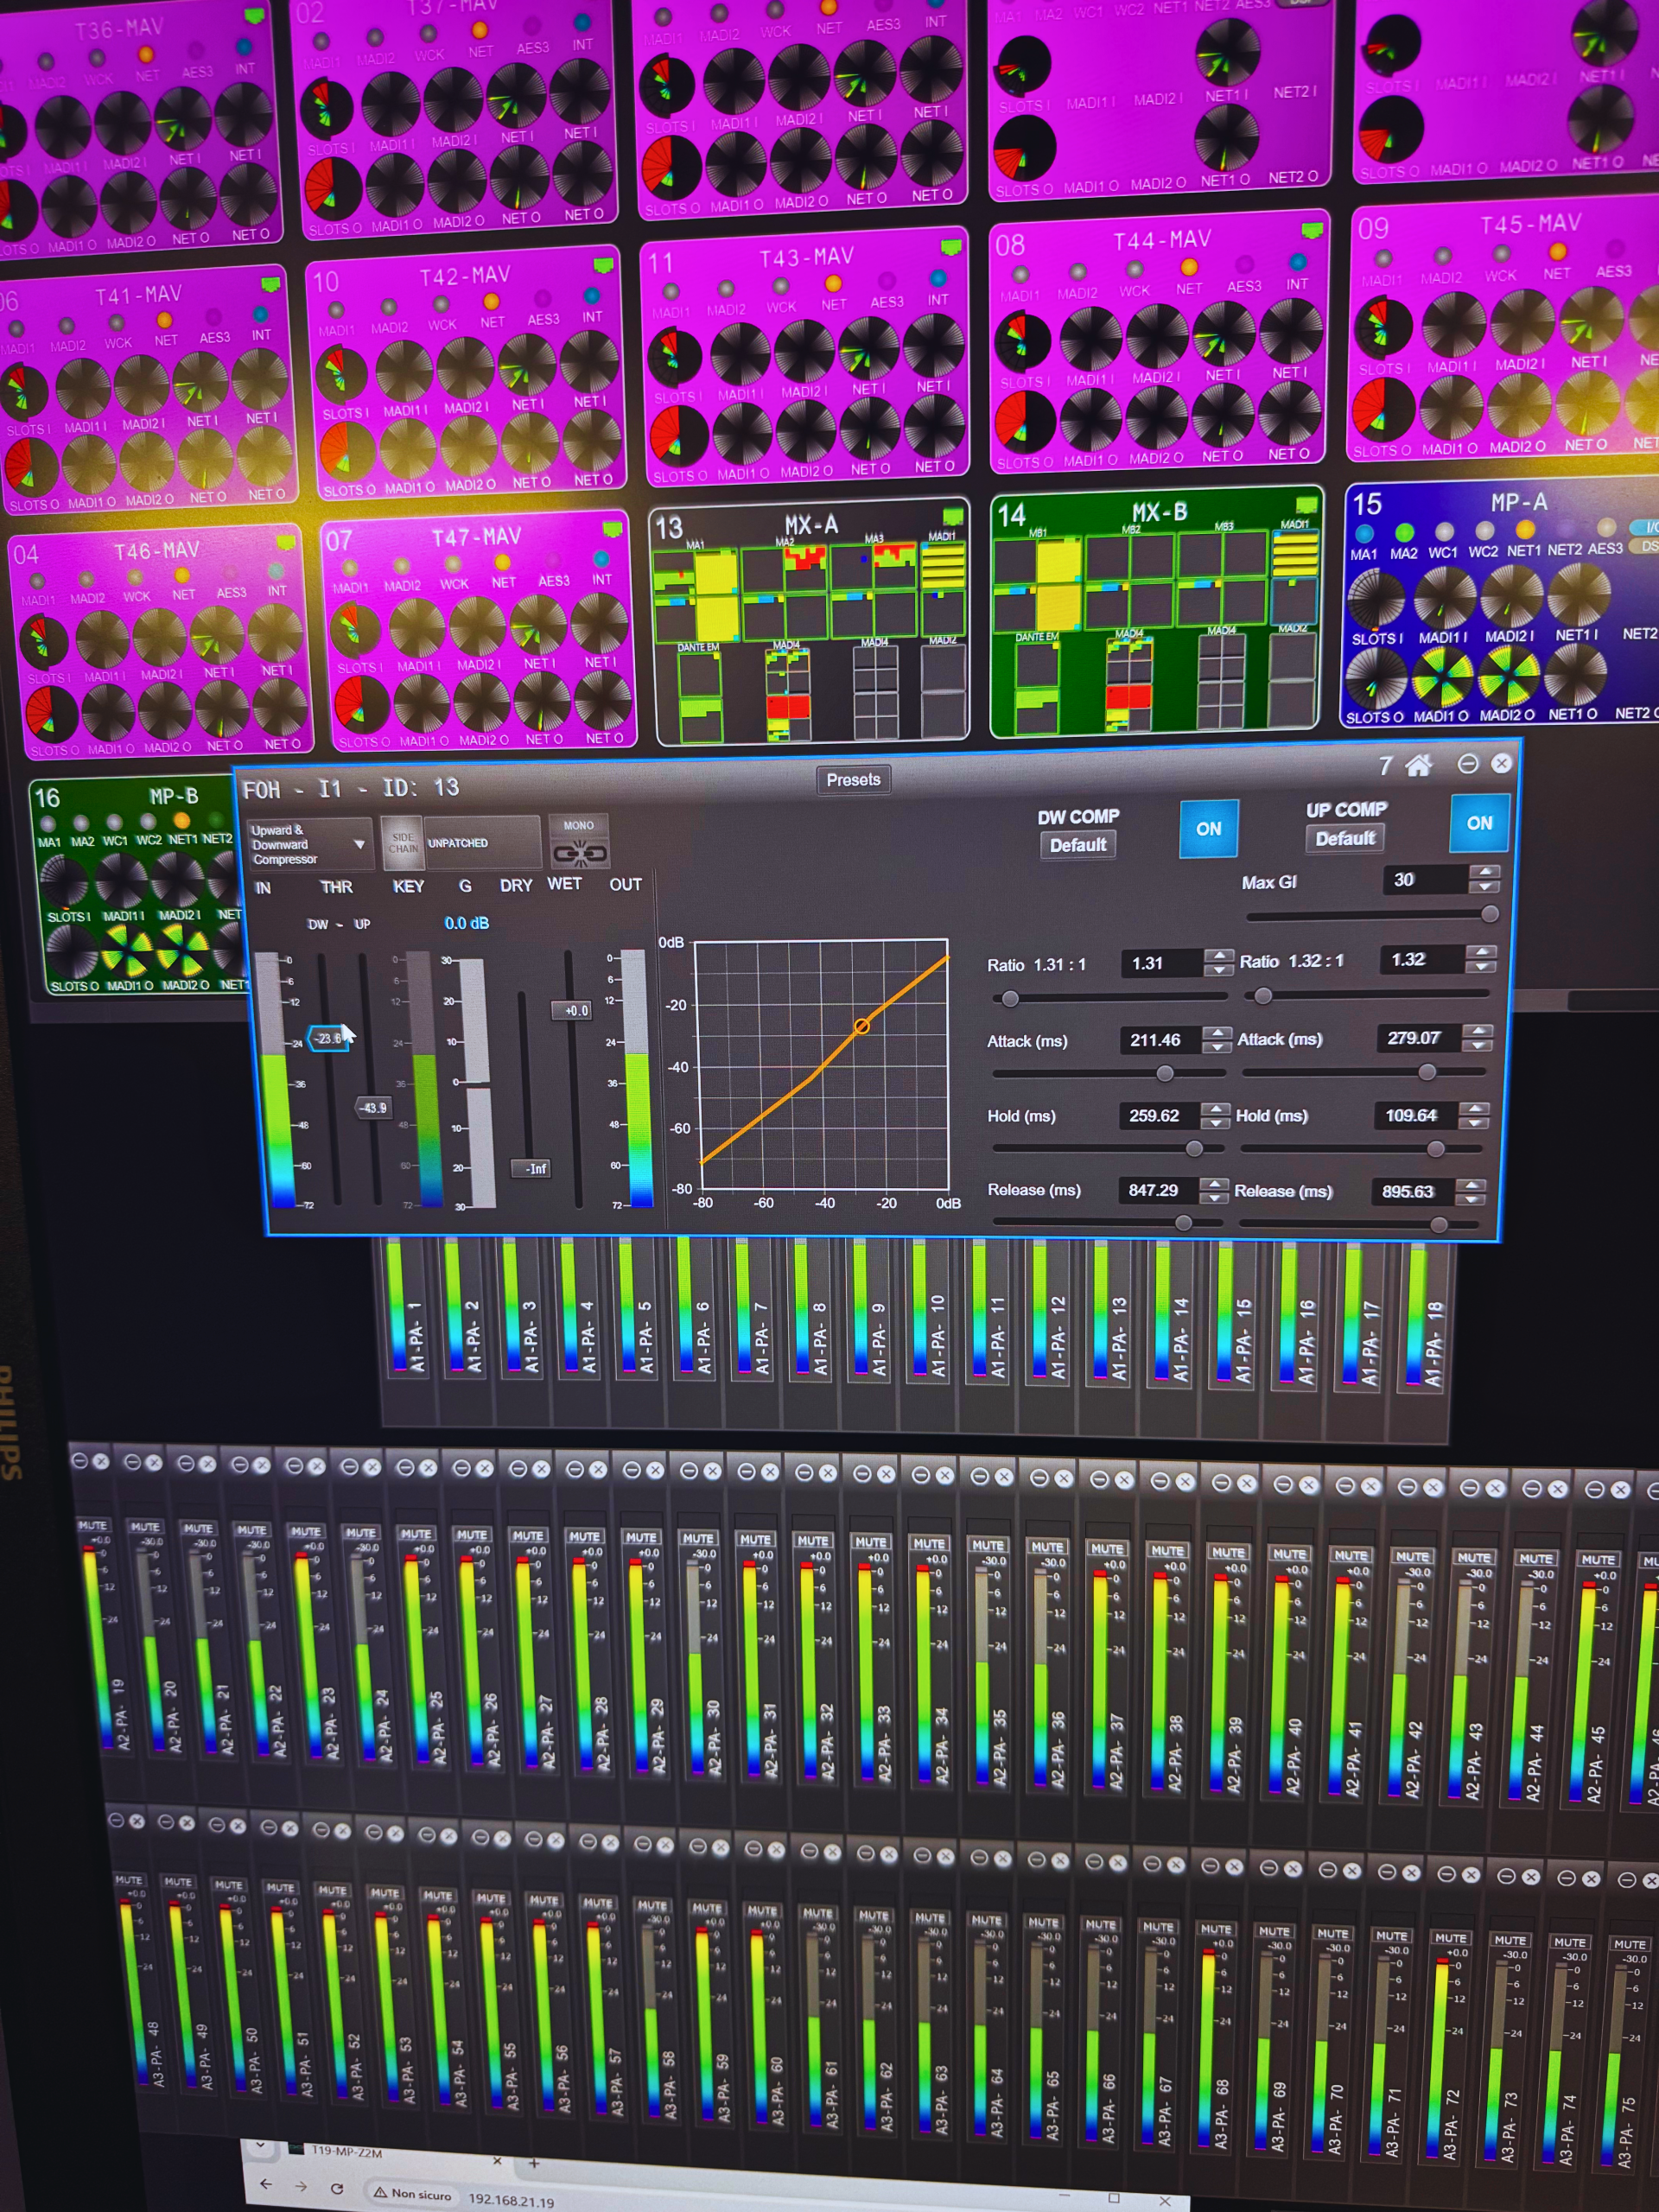Open the MX-A device tile 13
This screenshot has height=2212, width=1659.
811,622
